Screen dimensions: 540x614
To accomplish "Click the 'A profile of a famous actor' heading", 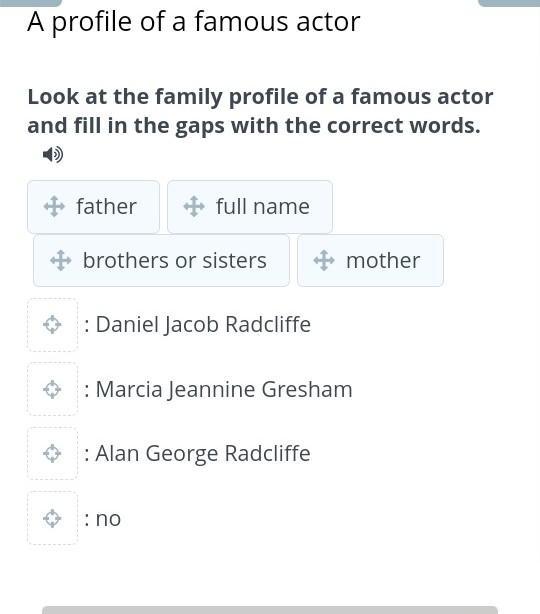I will 194,22.
